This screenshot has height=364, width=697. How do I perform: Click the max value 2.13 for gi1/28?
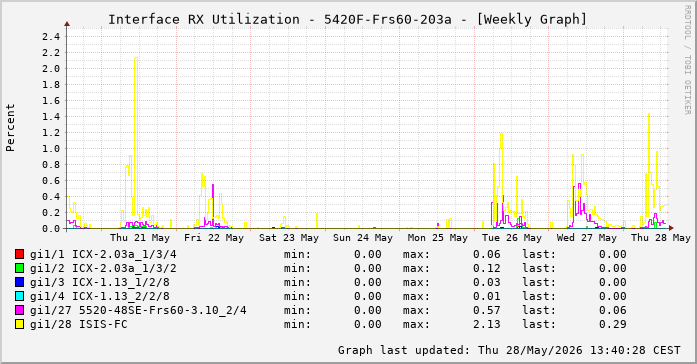tap(487, 324)
